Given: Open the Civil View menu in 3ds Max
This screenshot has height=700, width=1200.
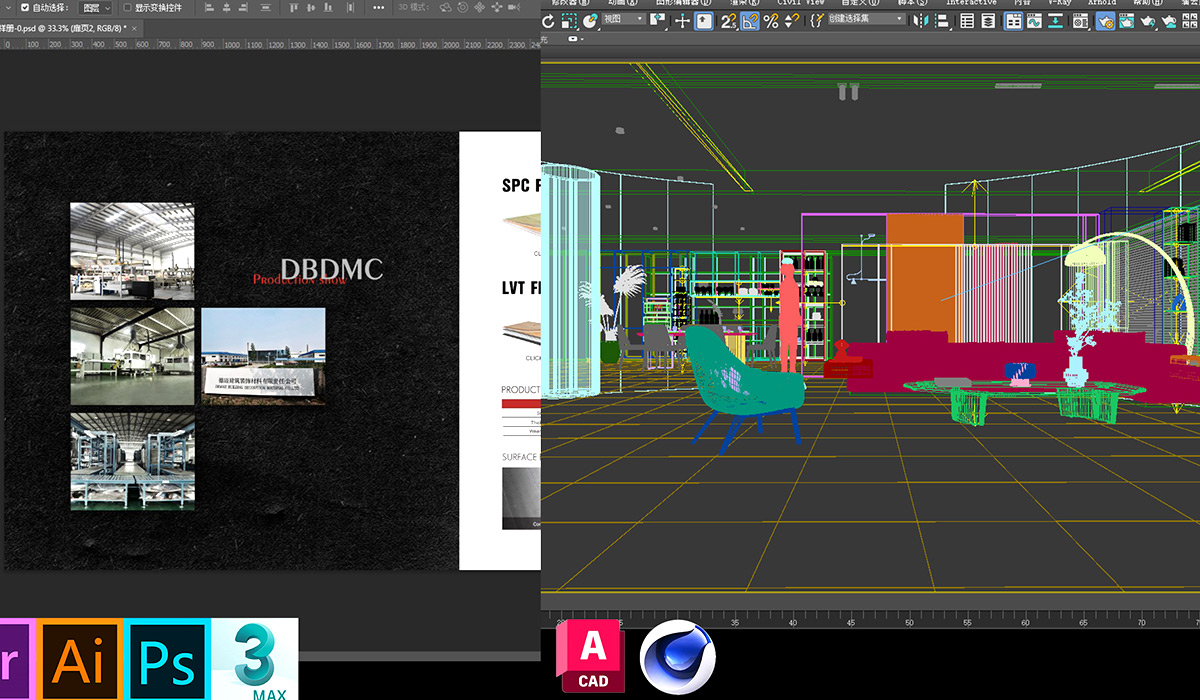Looking at the screenshot, I should (801, 2).
